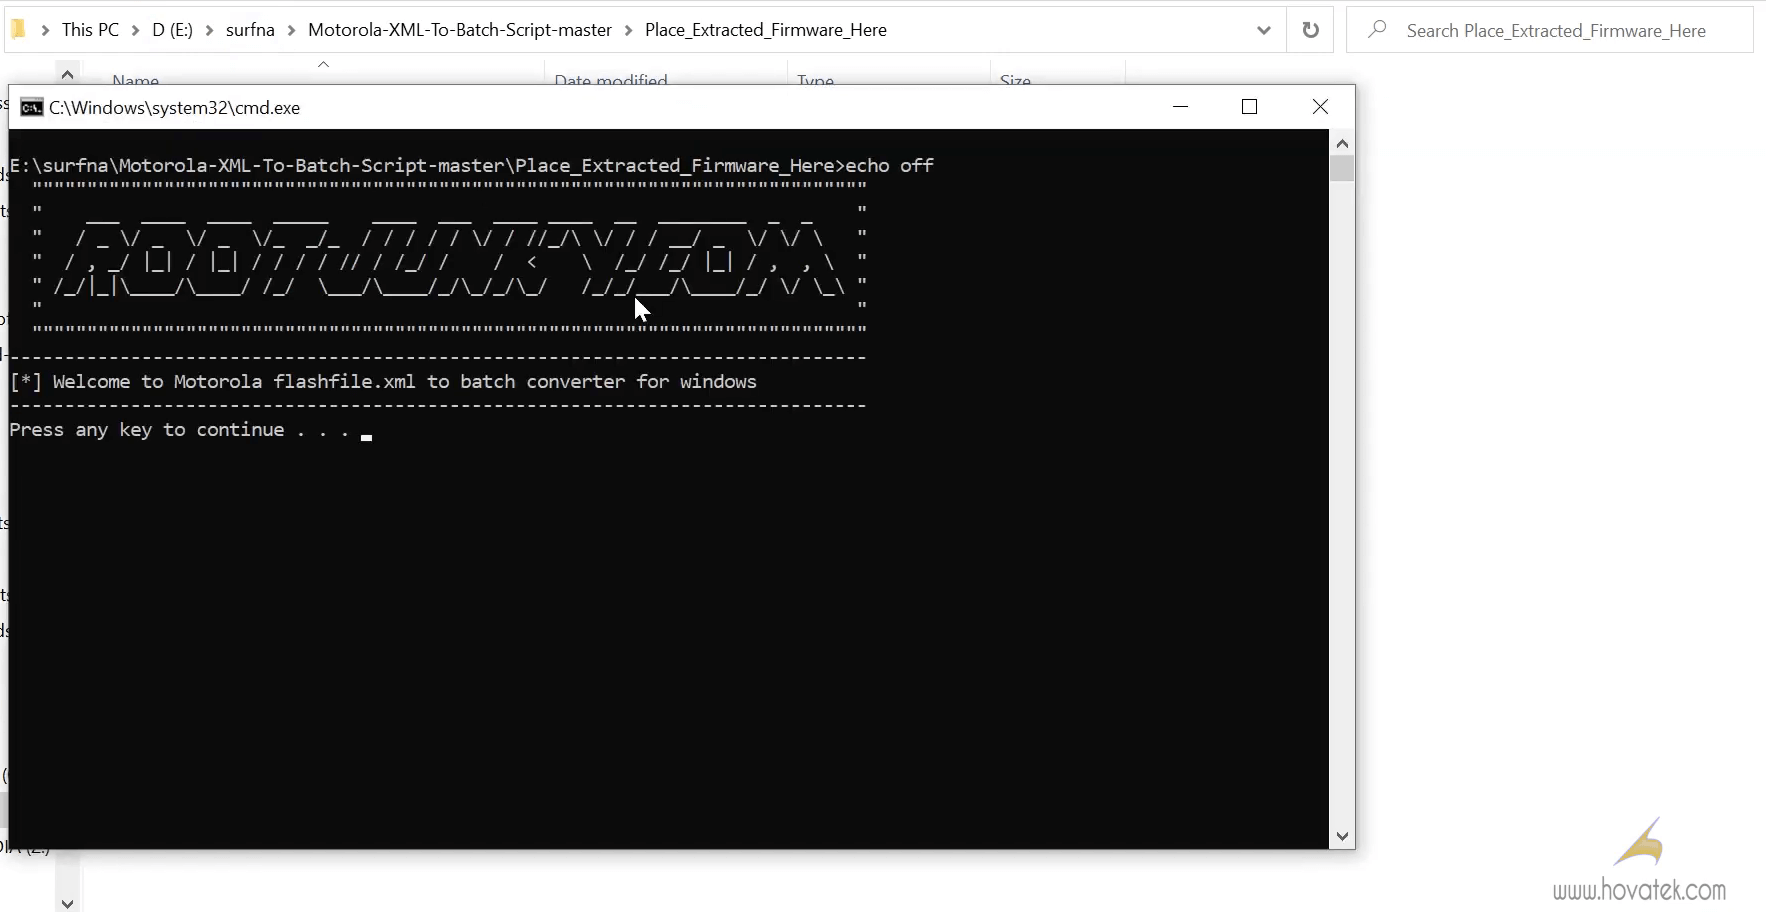This screenshot has width=1766, height=912.
Task: Refresh the Place_Extracted_Firmware_Here folder view
Action: pyautogui.click(x=1311, y=30)
